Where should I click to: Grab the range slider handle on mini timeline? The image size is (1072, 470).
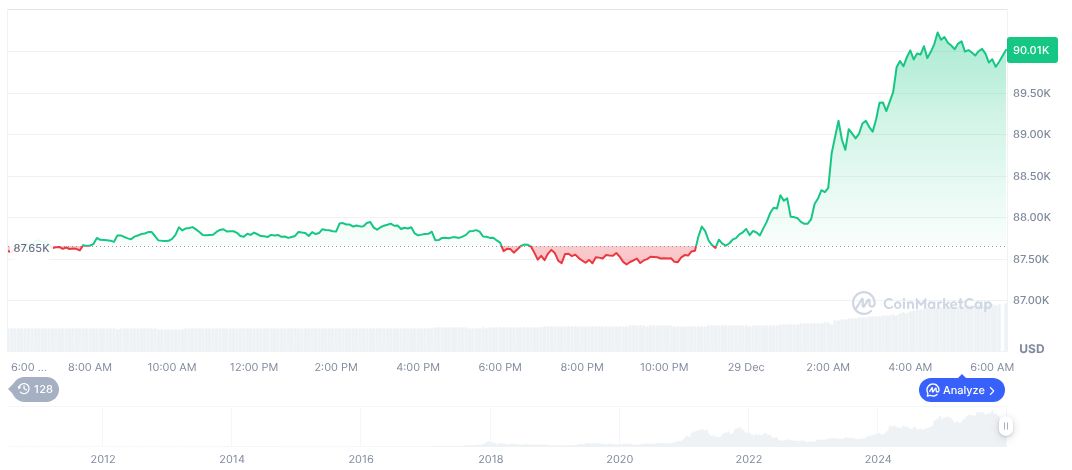[x=1006, y=426]
